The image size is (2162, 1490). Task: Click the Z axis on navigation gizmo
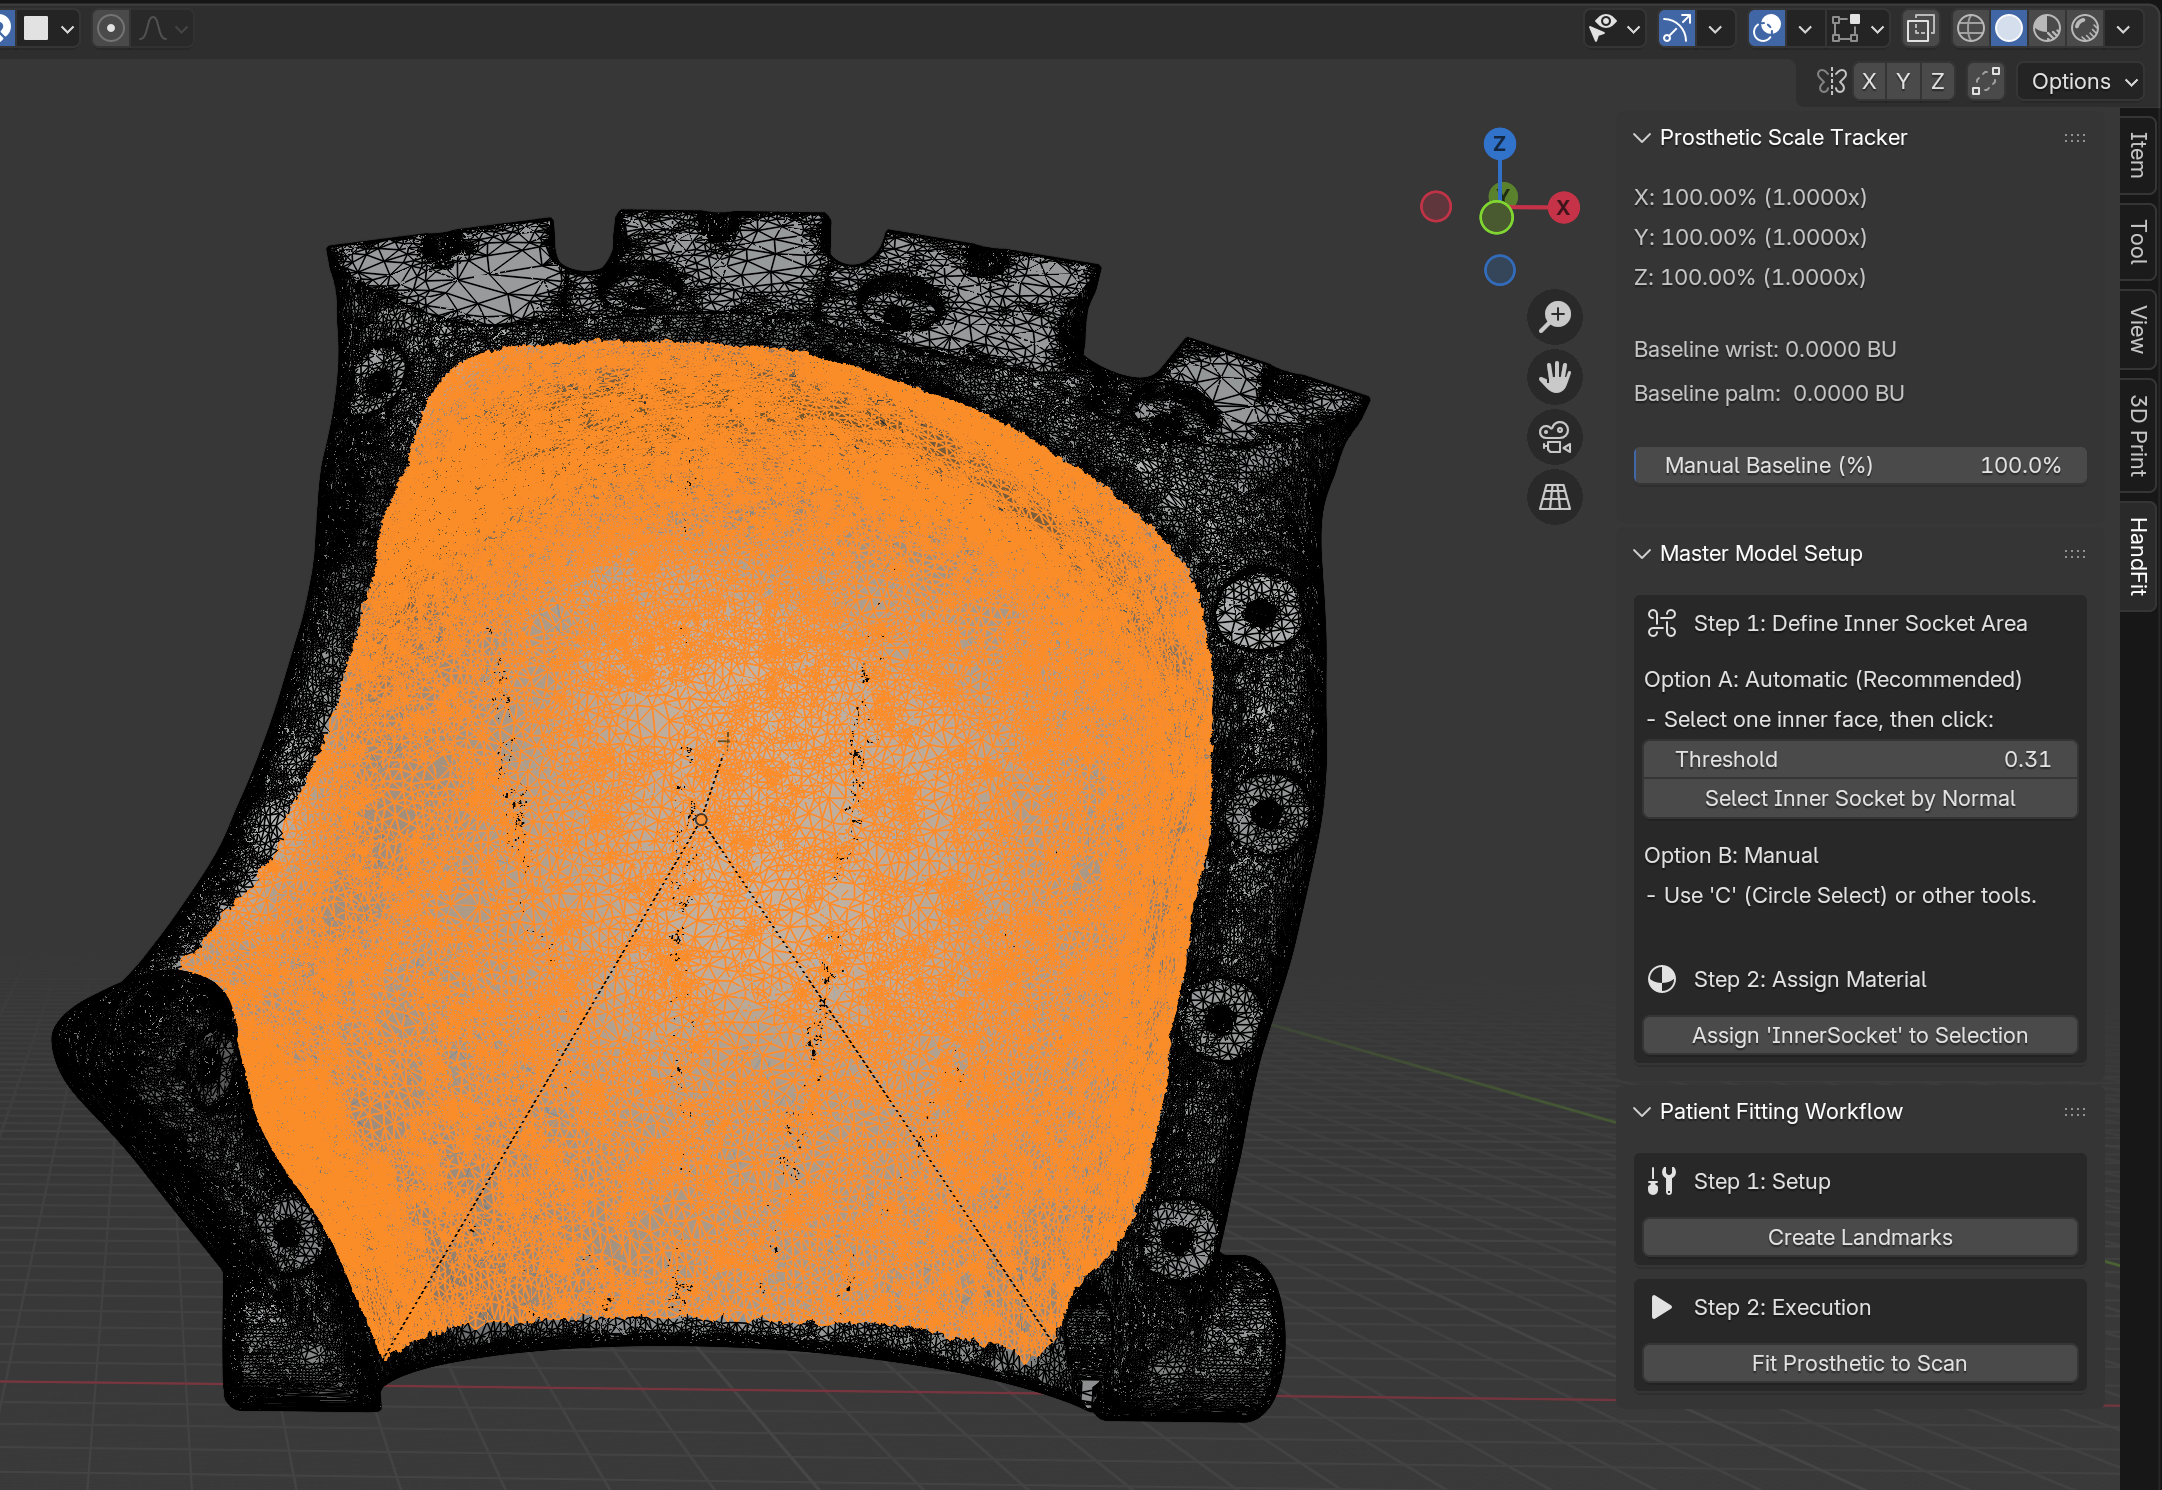coord(1499,144)
